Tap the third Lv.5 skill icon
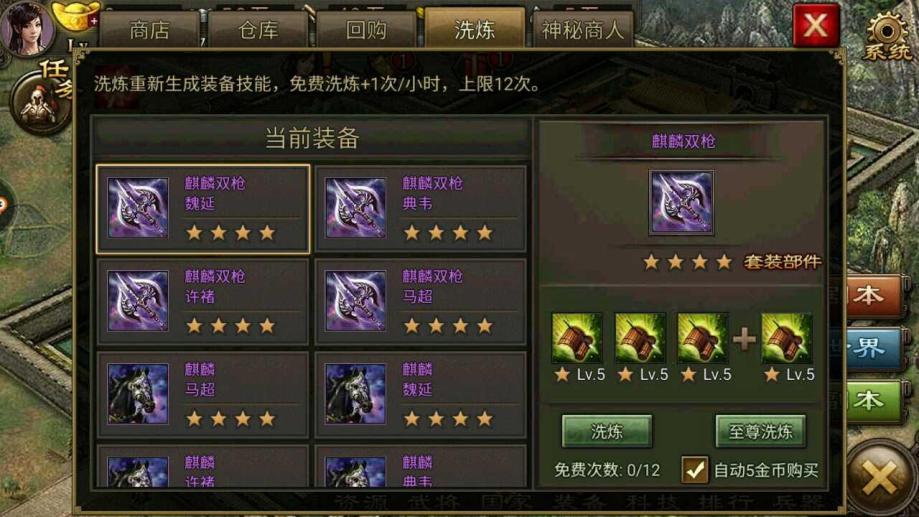Viewport: 919px width, 517px height. pyautogui.click(x=703, y=338)
